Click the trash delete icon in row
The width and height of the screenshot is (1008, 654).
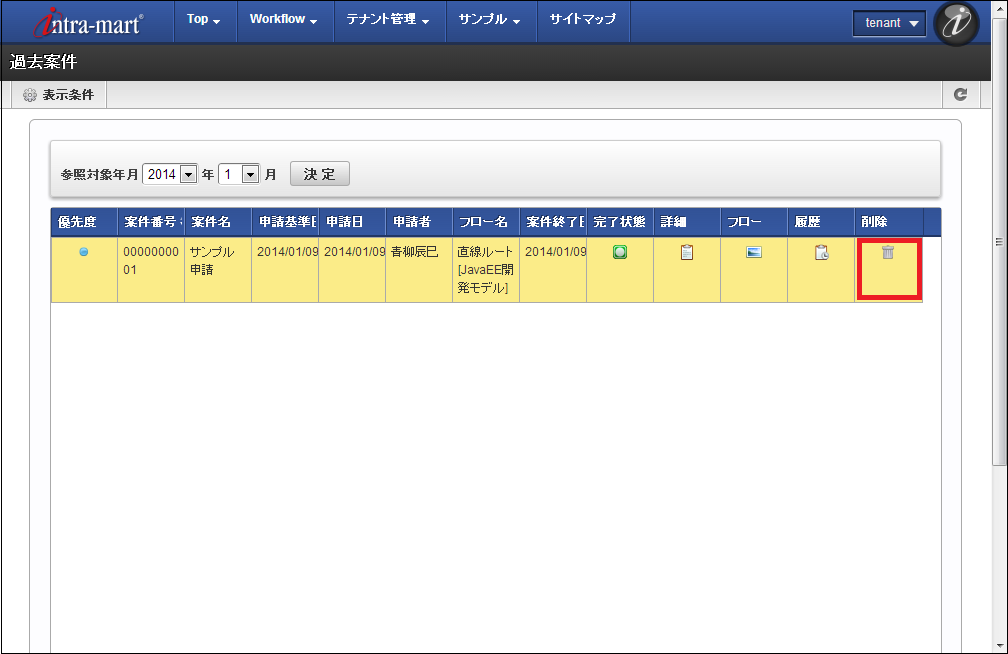(887, 253)
